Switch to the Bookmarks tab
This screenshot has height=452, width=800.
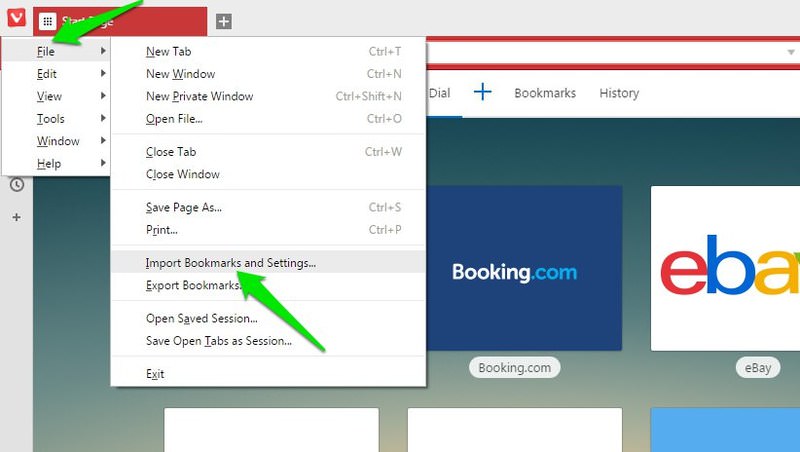545,93
